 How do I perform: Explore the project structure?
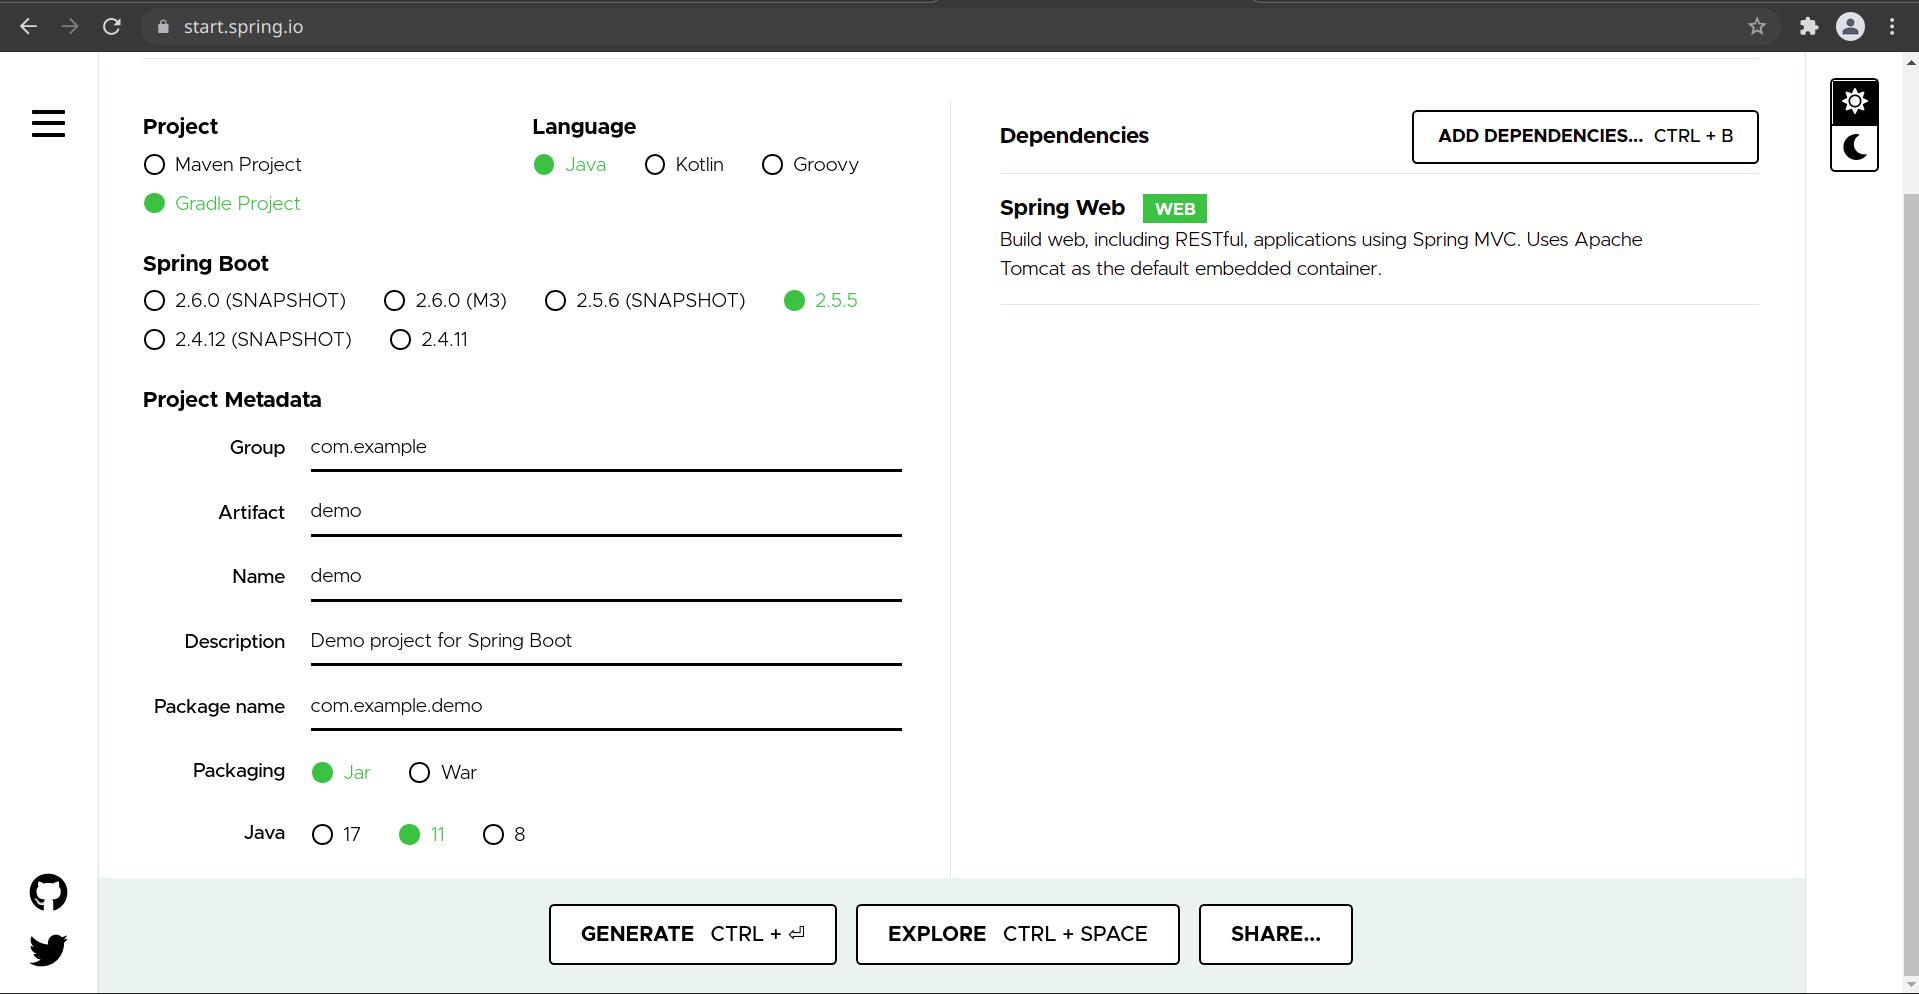pyautogui.click(x=1016, y=934)
